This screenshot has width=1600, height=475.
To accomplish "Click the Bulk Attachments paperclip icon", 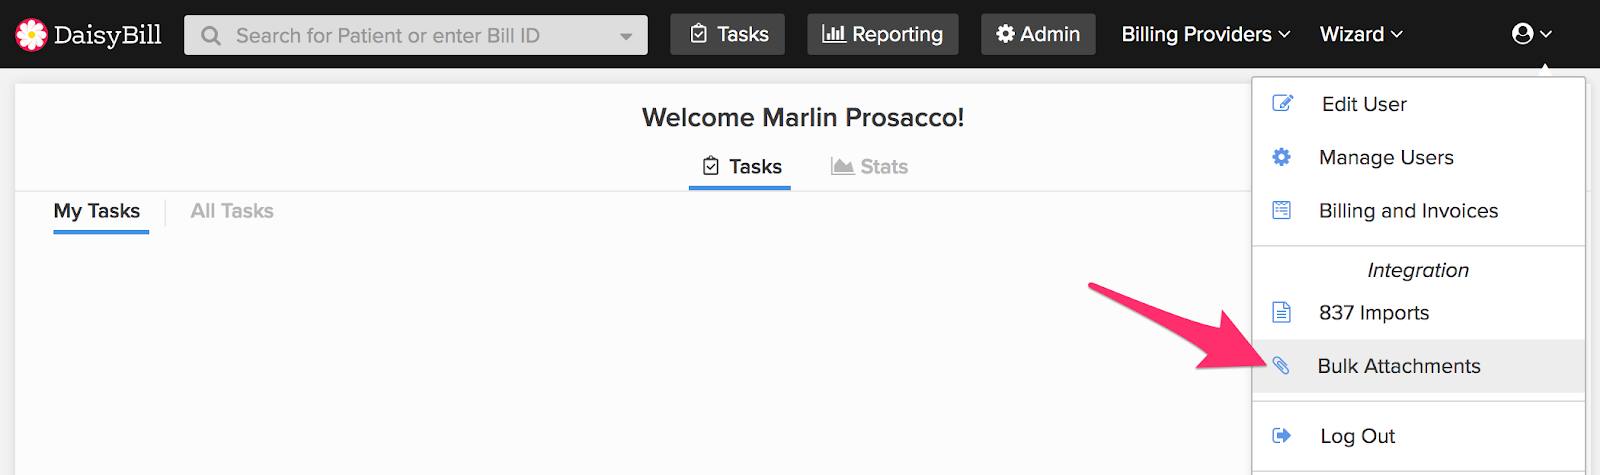I will [1281, 366].
